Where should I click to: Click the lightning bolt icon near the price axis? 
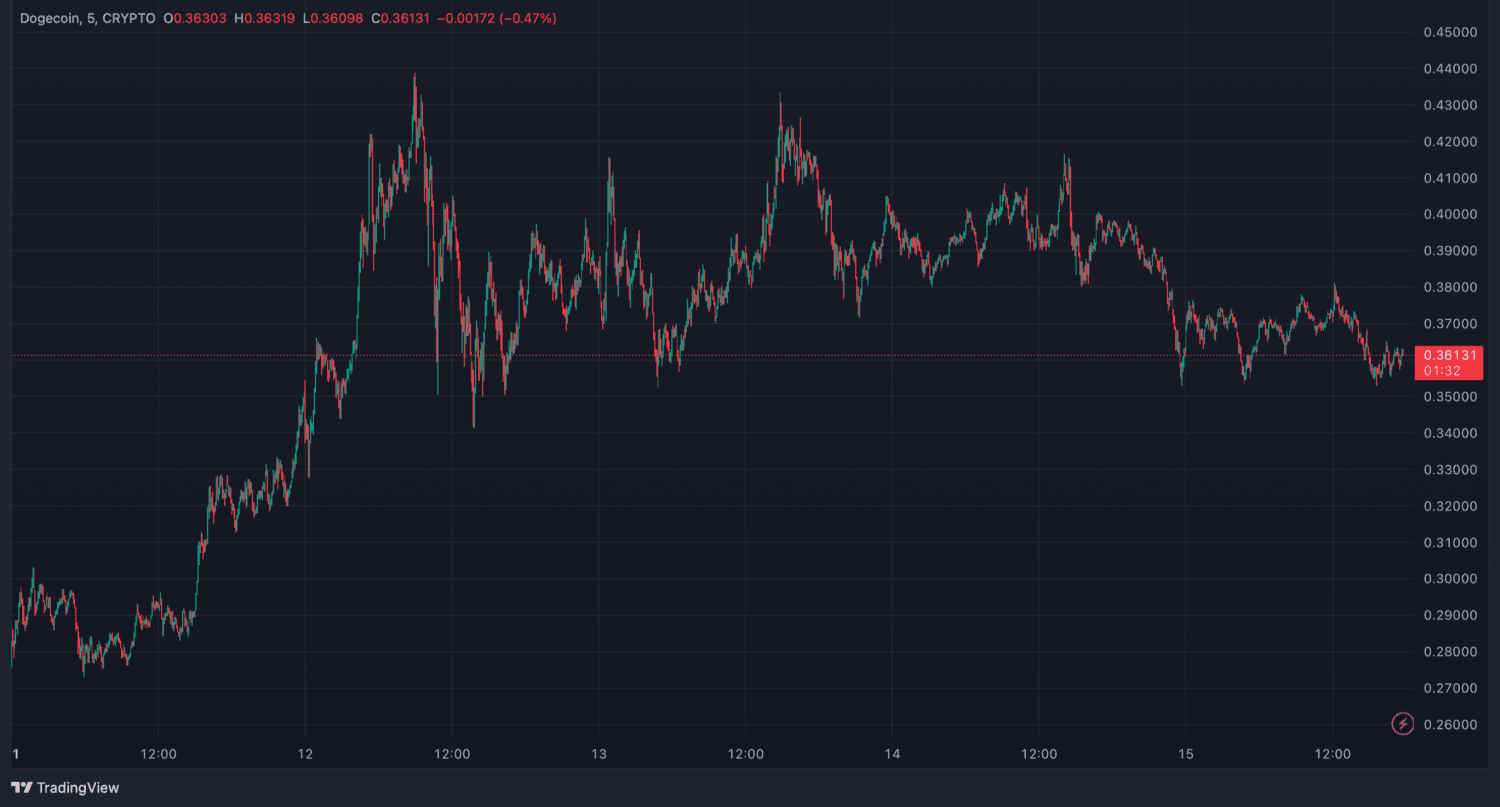(x=1403, y=723)
